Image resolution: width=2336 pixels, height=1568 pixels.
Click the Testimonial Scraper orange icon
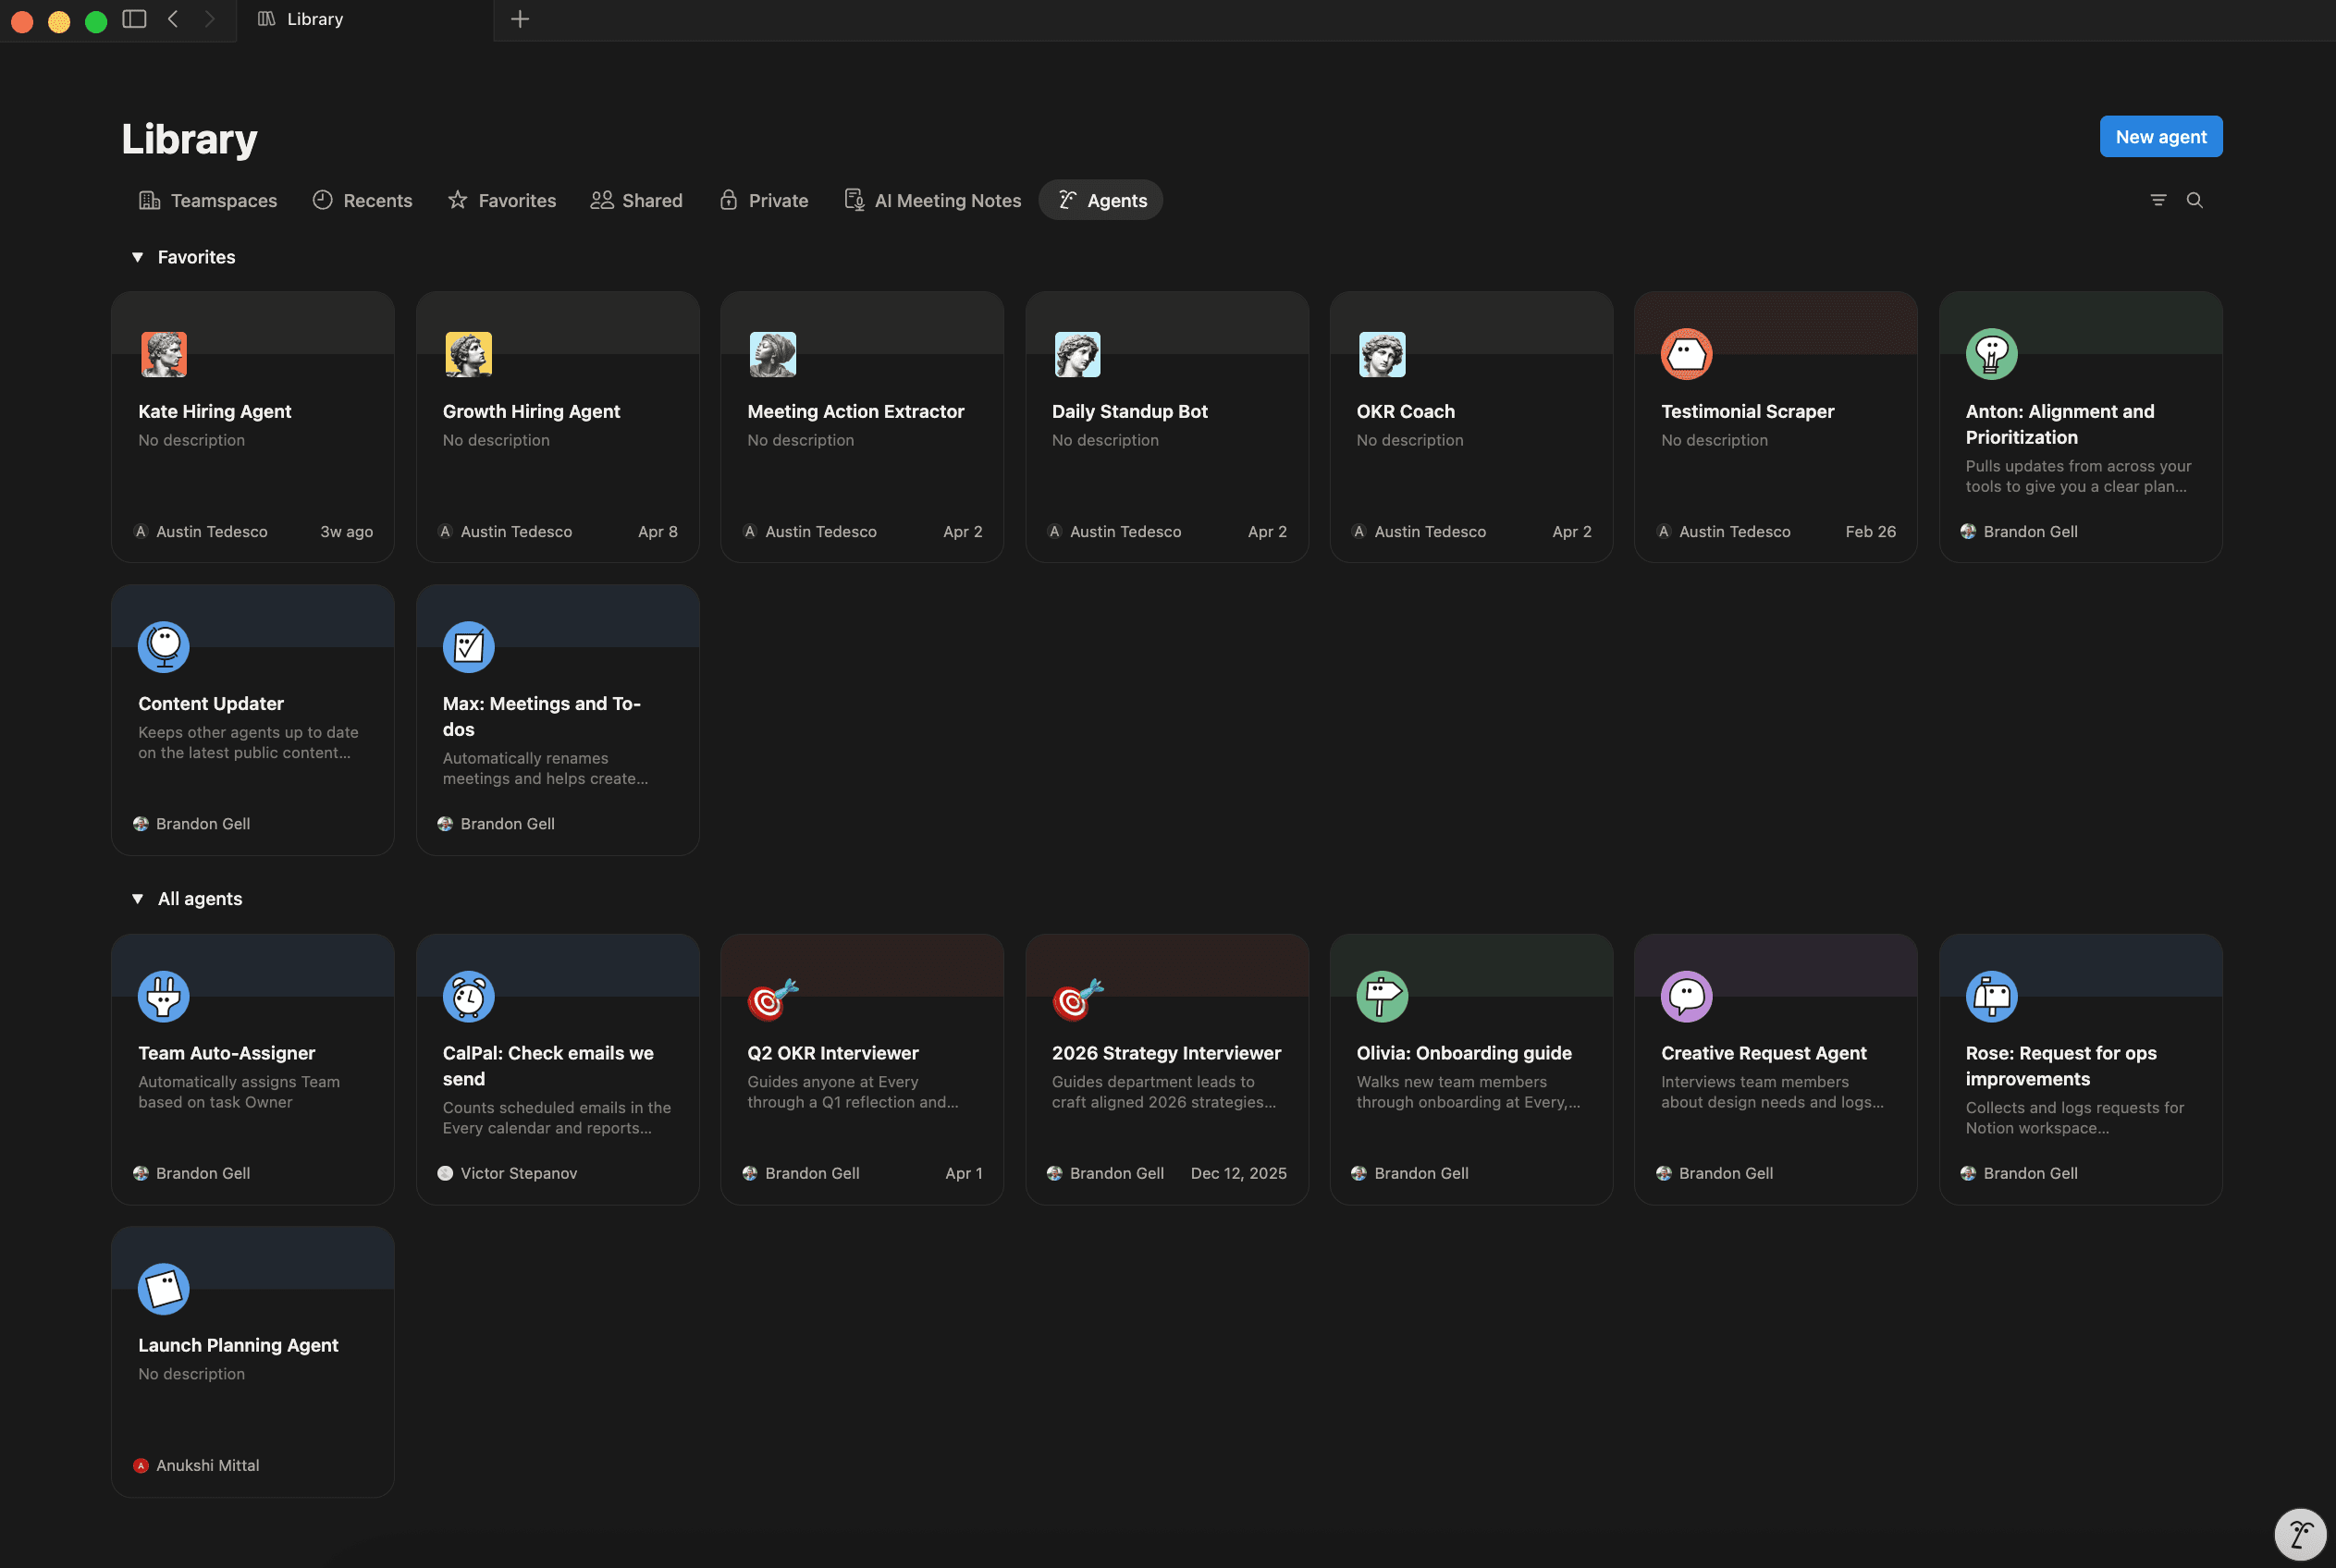pyautogui.click(x=1686, y=354)
